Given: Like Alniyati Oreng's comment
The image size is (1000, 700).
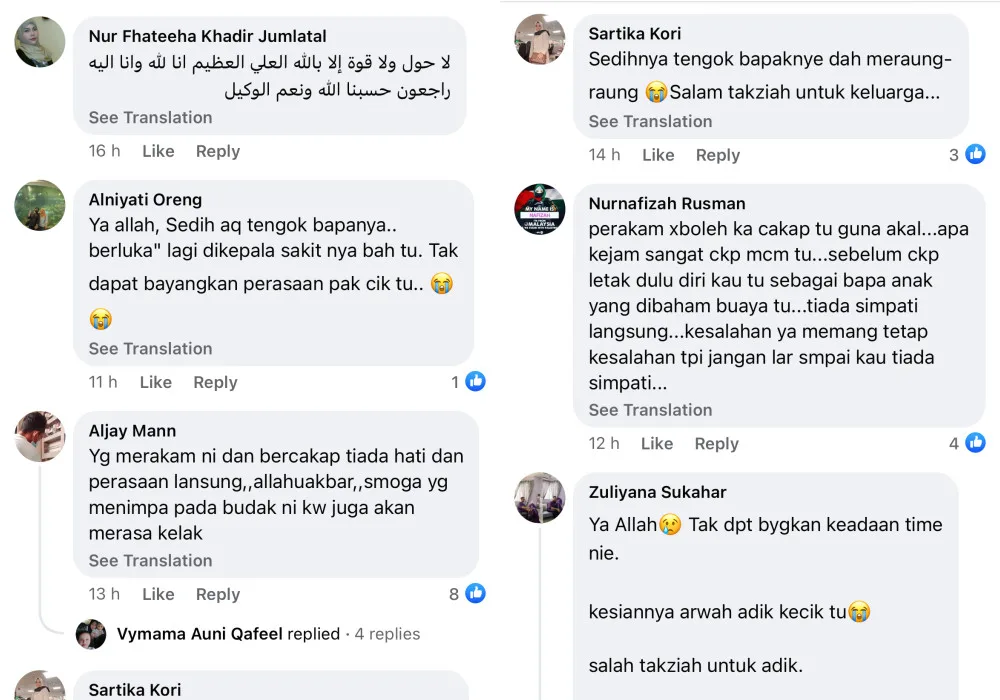Looking at the screenshot, I should point(155,382).
